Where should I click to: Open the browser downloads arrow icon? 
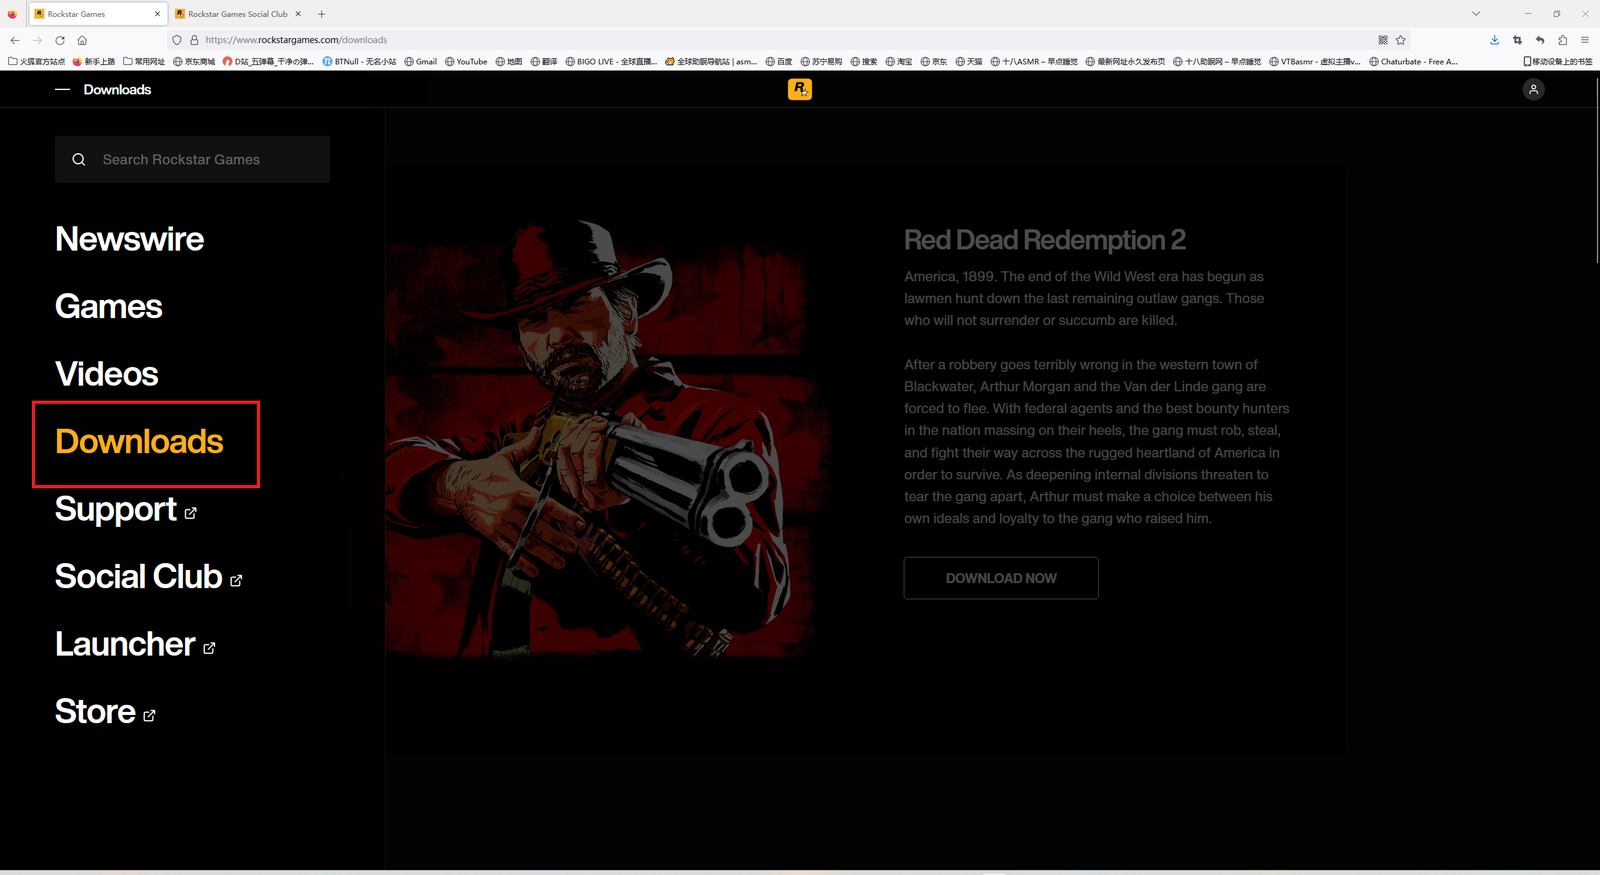(x=1494, y=40)
